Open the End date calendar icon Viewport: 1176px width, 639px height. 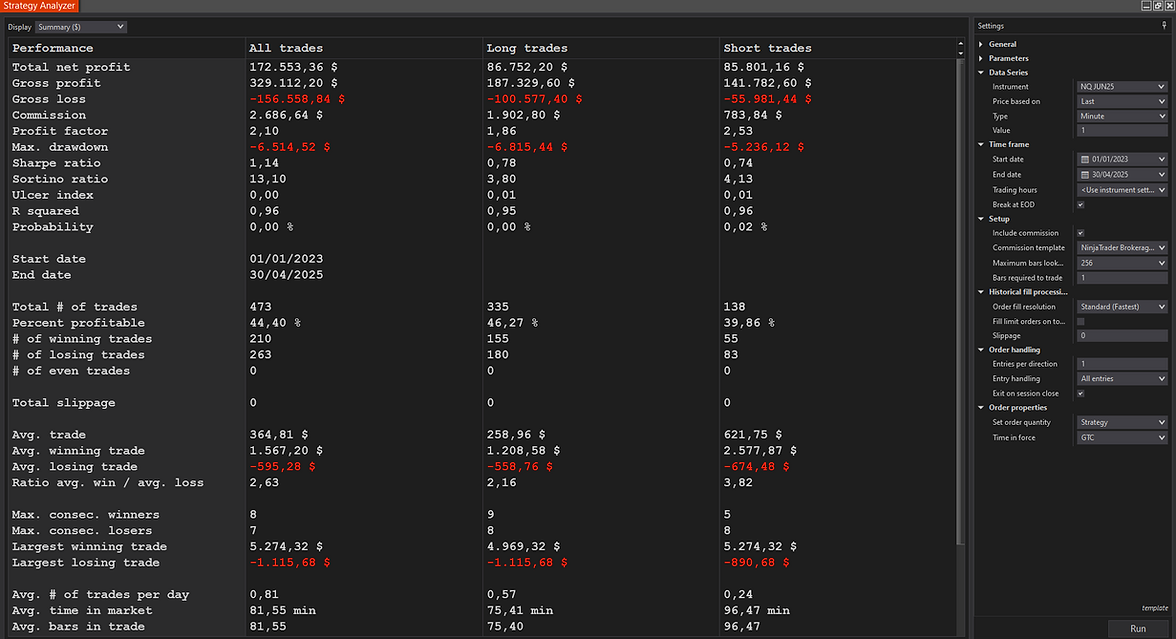1084,175
